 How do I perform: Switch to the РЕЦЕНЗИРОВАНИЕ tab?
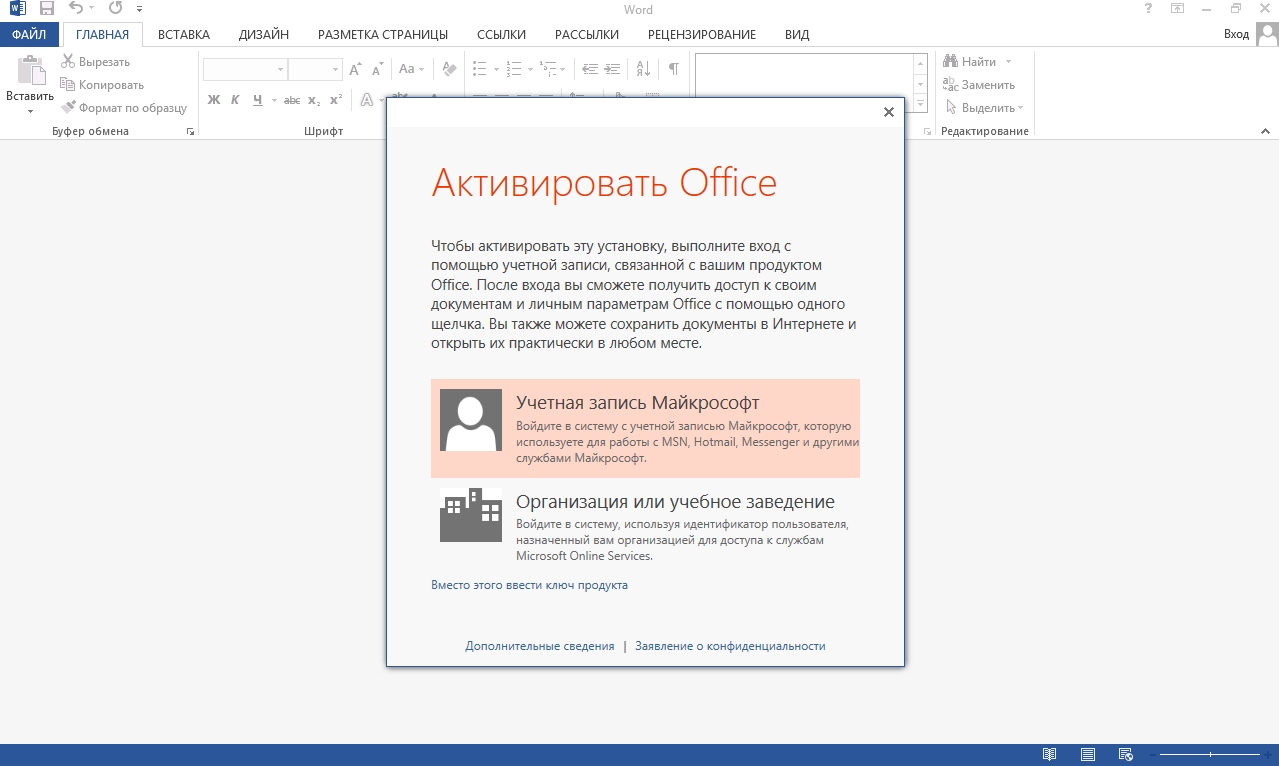point(701,34)
